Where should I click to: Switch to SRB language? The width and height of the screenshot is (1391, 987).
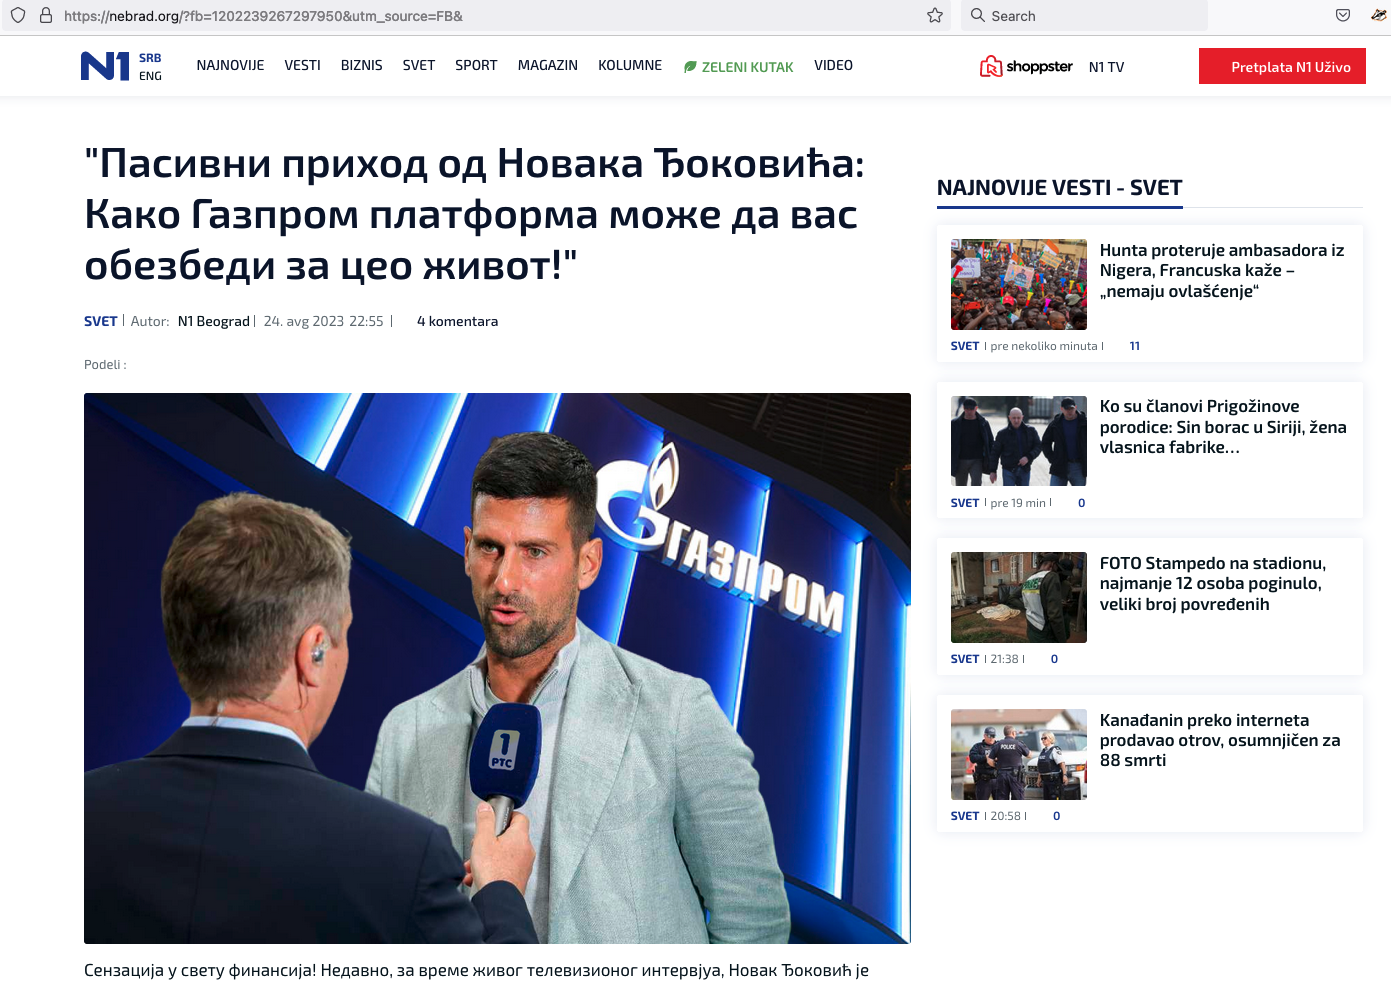pos(150,58)
